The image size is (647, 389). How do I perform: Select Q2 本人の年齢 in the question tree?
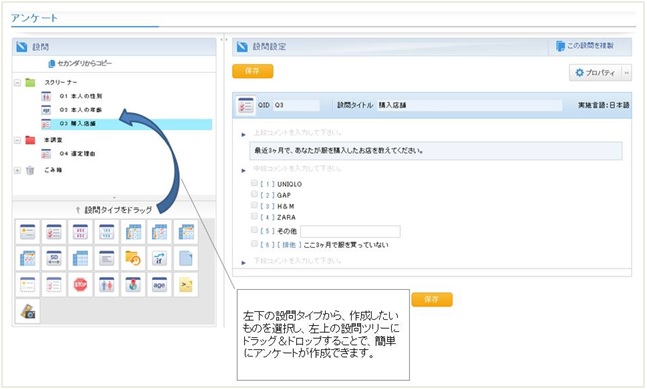tap(81, 110)
